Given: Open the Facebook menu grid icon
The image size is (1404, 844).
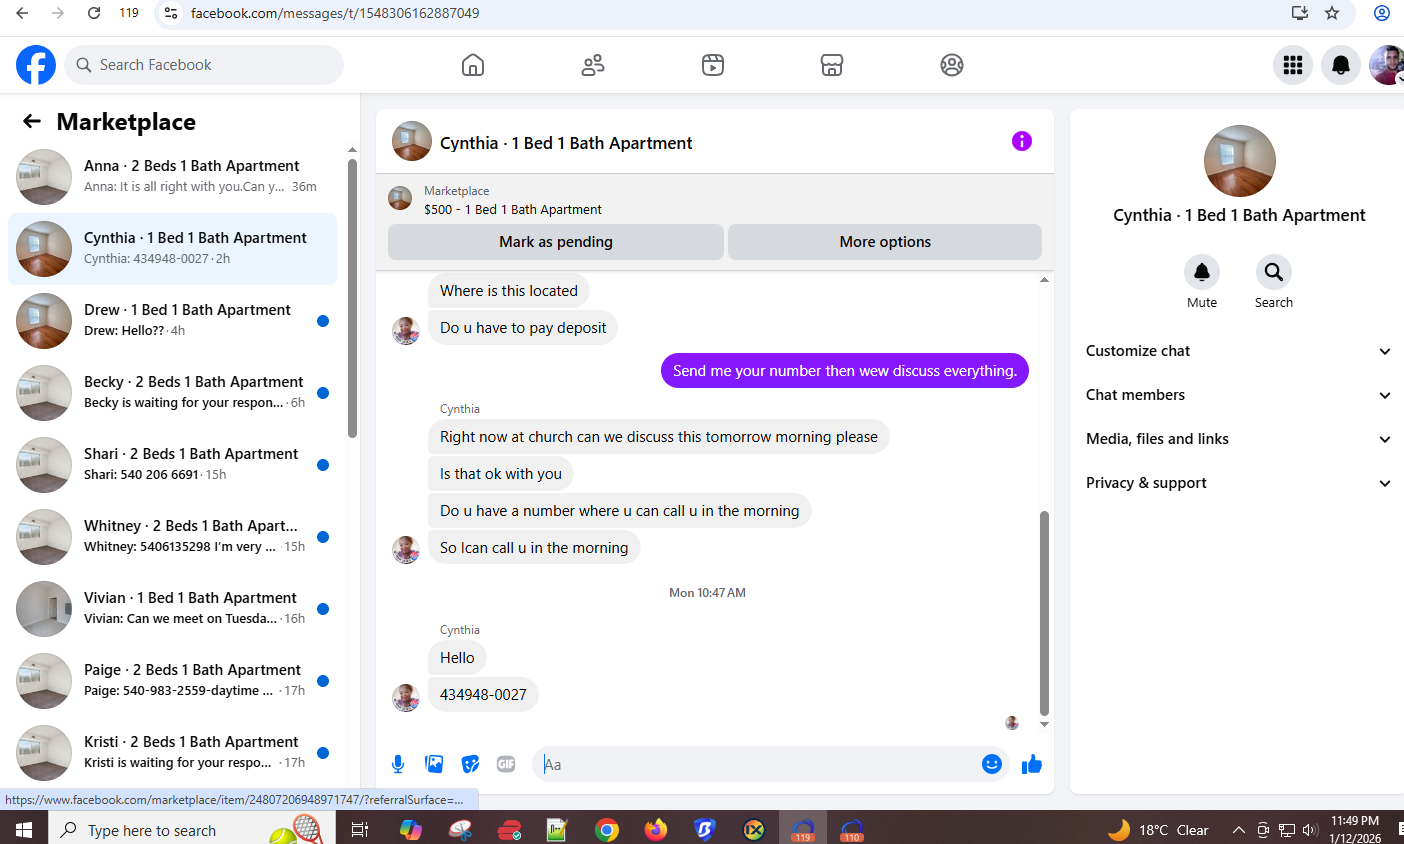Looking at the screenshot, I should [x=1293, y=65].
